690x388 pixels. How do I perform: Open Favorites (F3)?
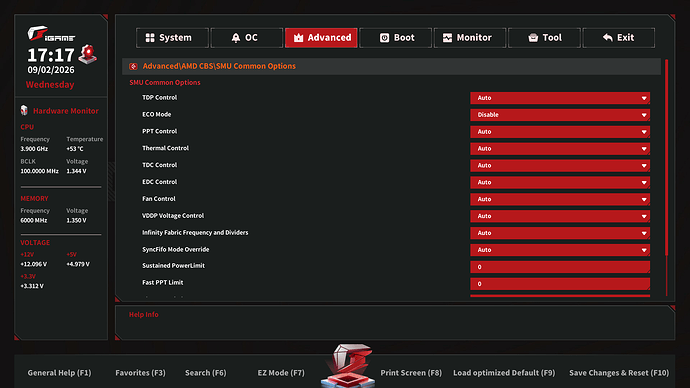[140, 373]
